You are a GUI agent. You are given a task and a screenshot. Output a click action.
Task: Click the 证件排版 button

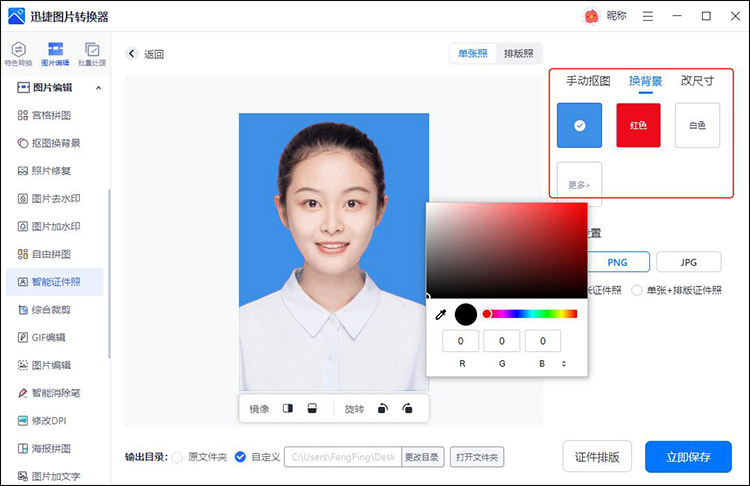coord(597,457)
